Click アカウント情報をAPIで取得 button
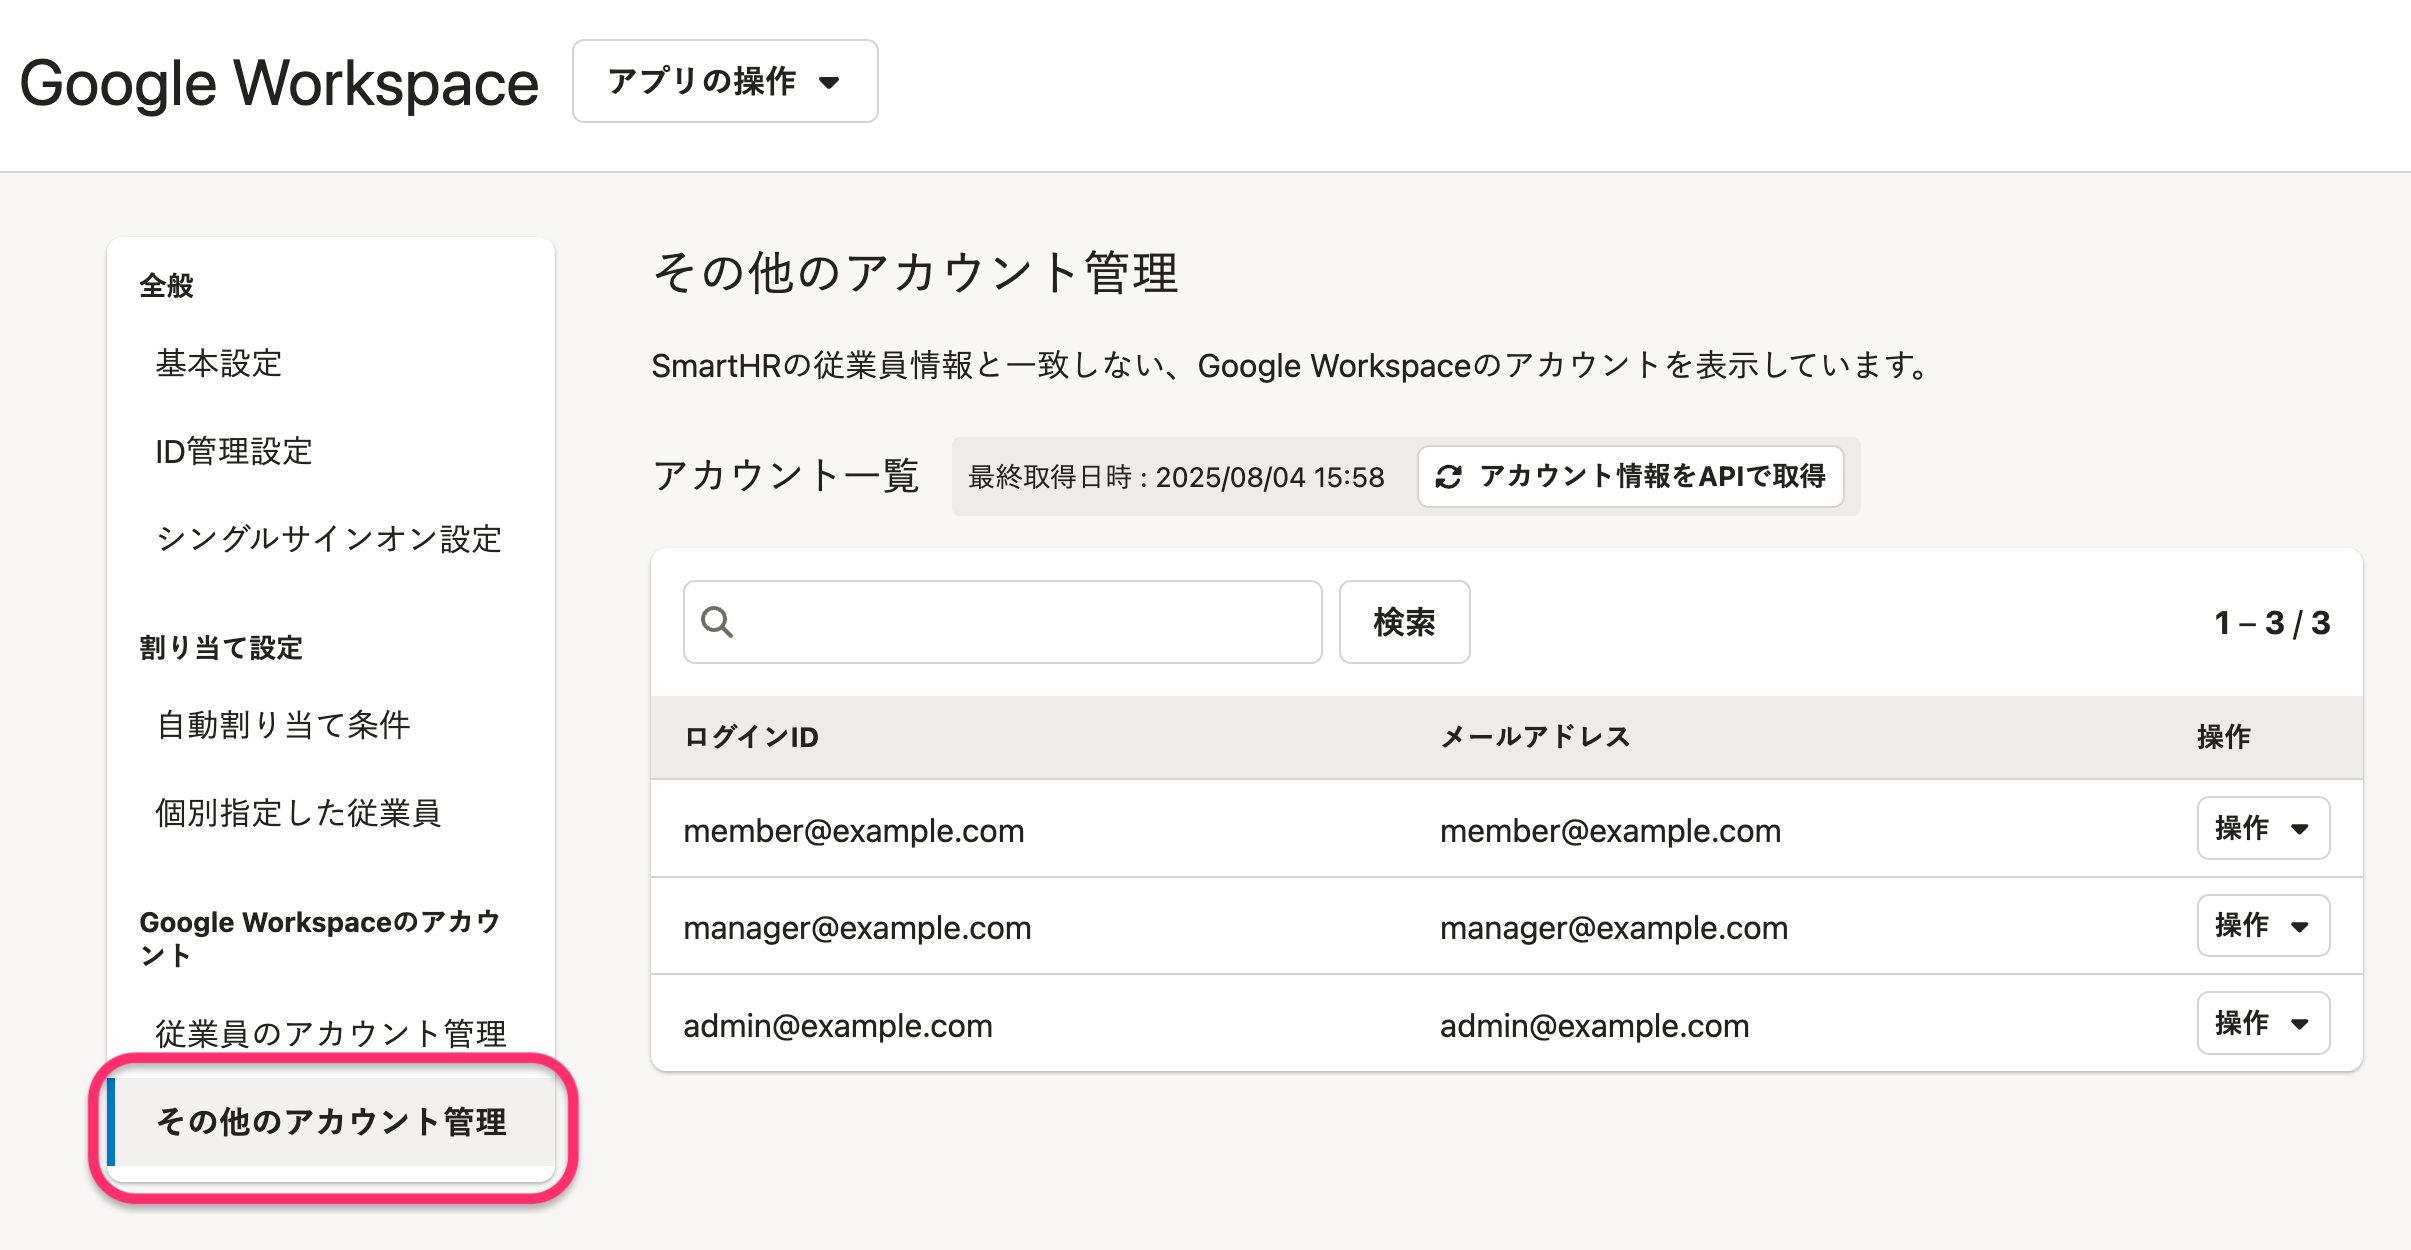Screen dimensions: 2411x1250 coord(1630,476)
